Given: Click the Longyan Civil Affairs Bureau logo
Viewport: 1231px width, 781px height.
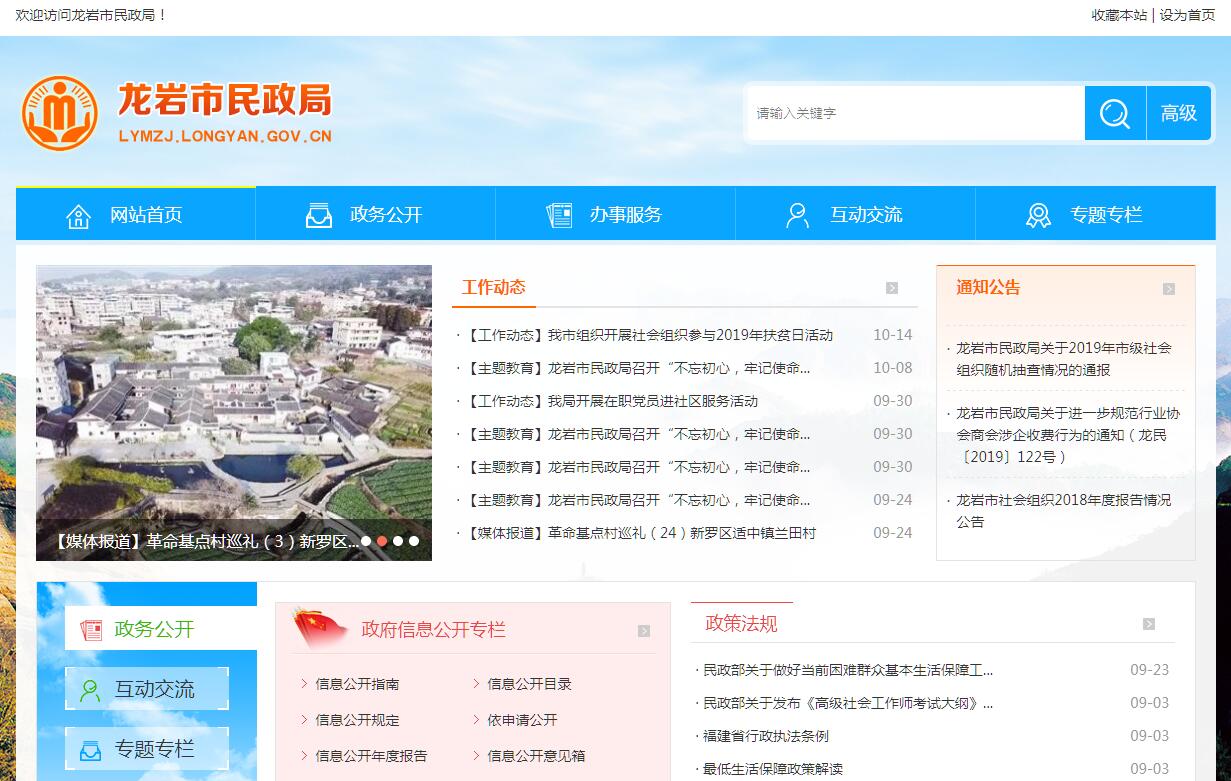Looking at the screenshot, I should click(x=60, y=113).
